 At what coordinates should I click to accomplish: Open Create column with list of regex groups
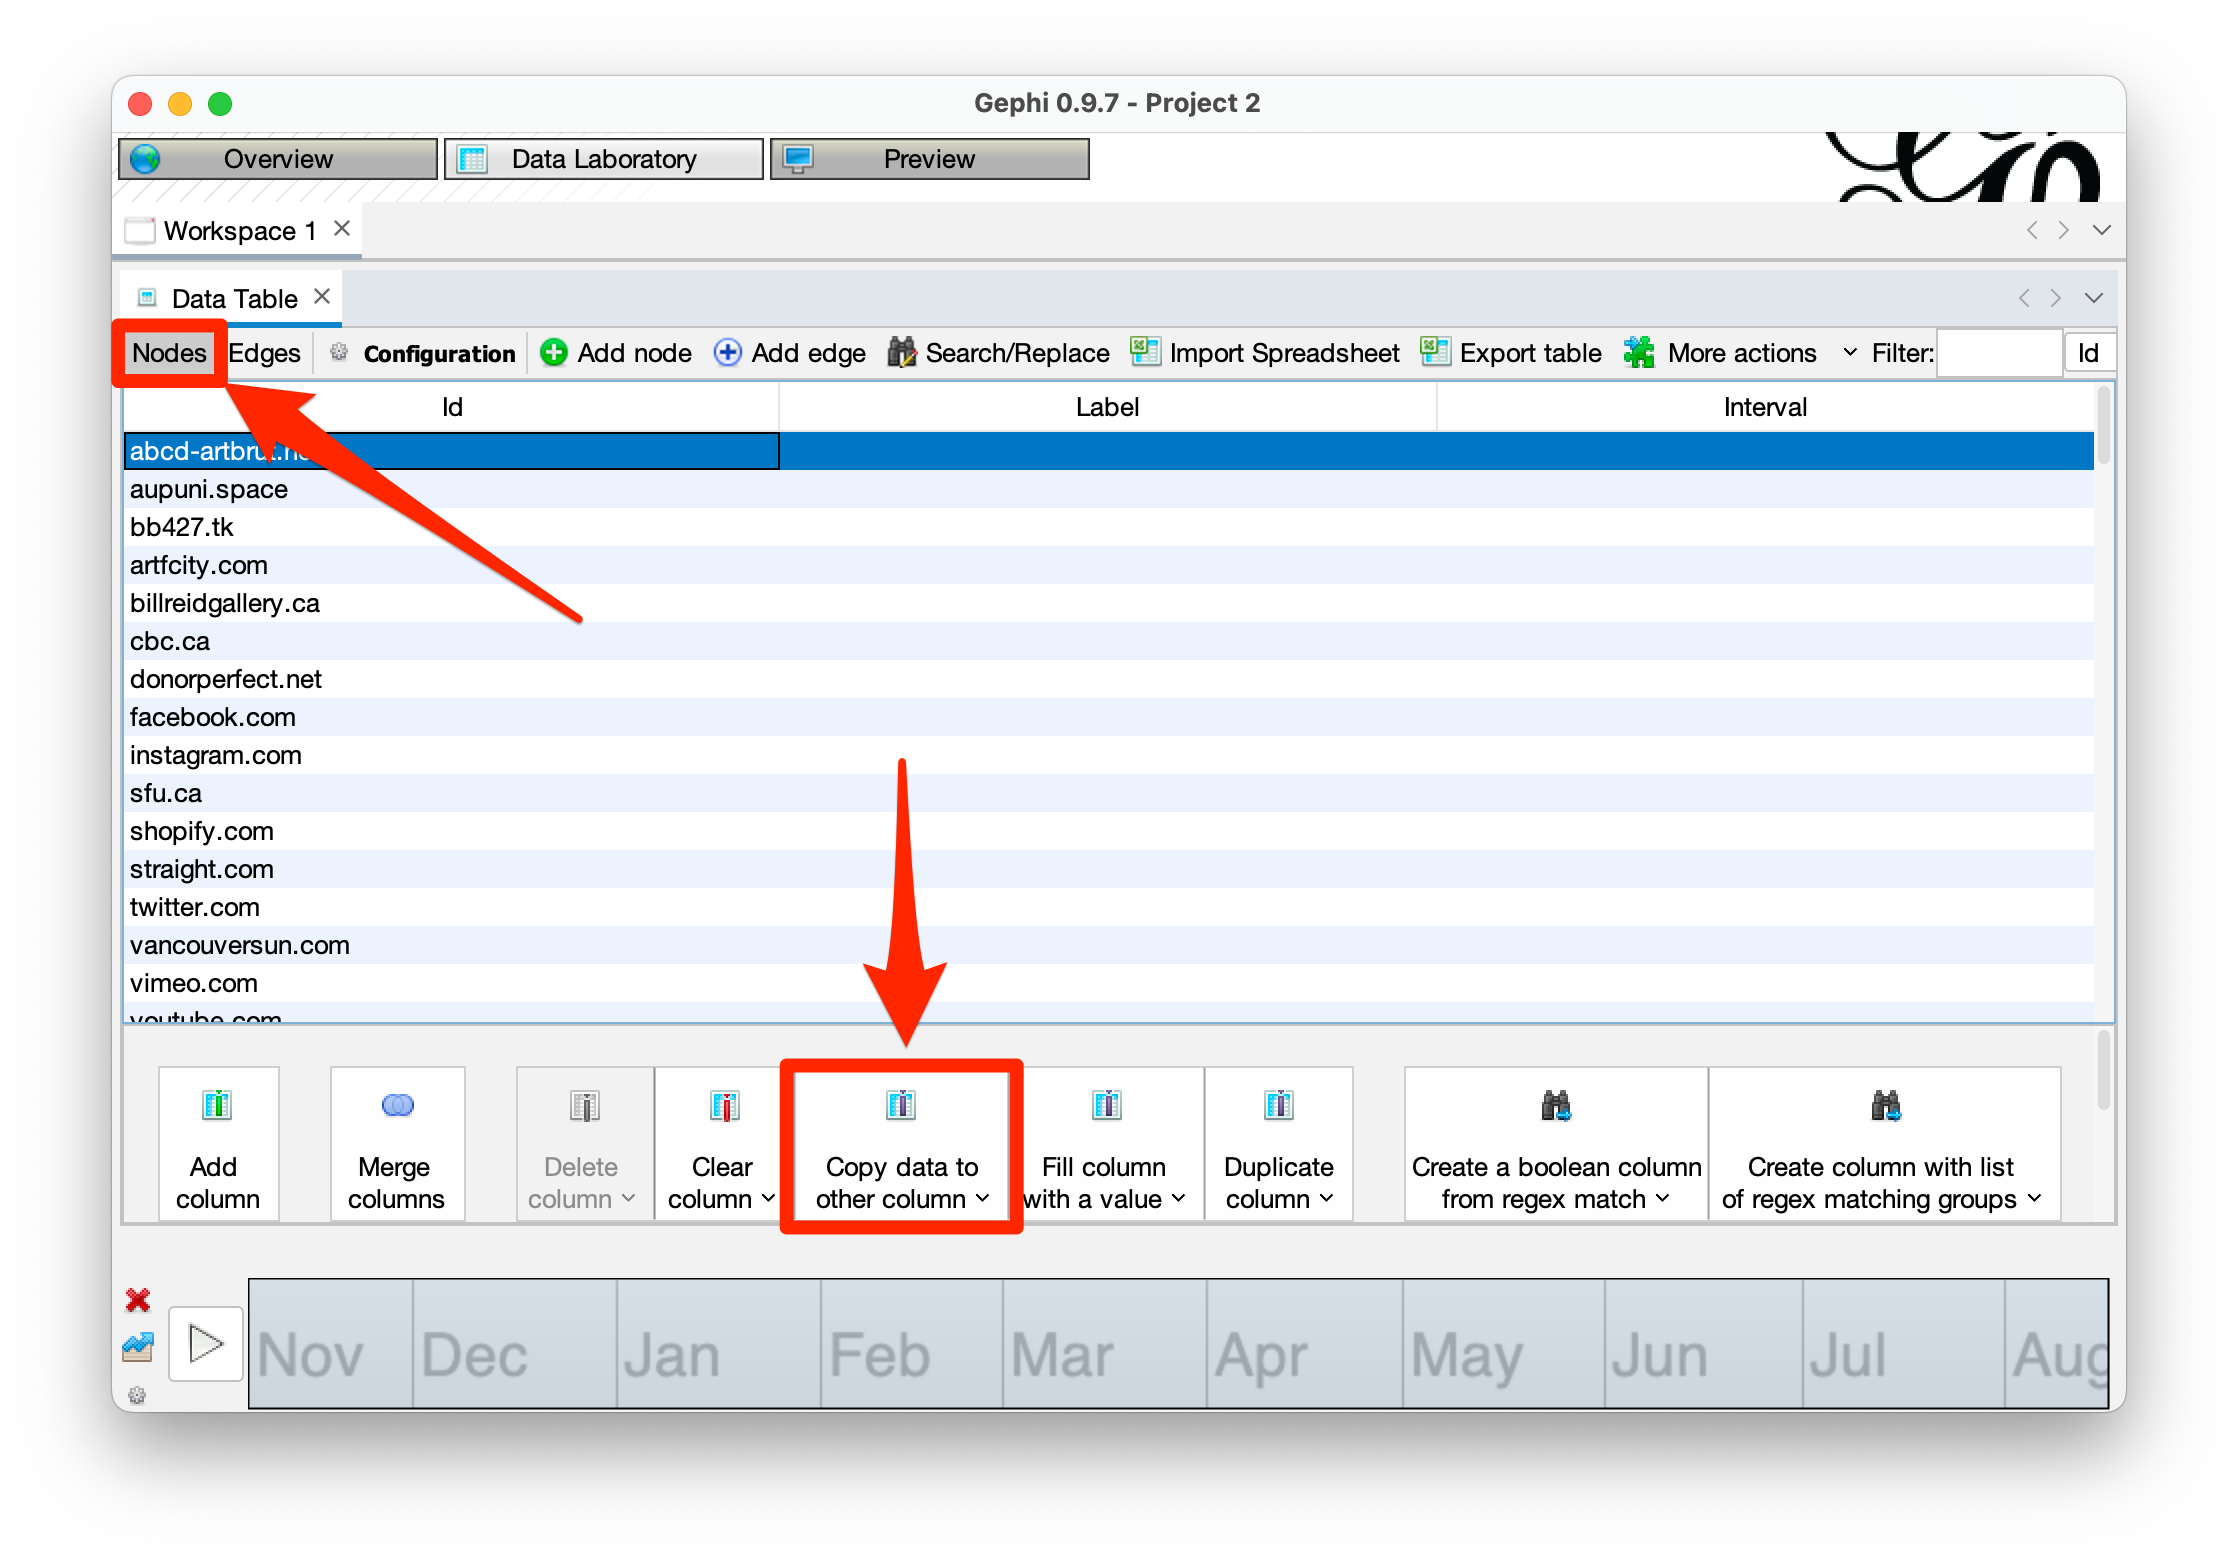coord(1884,1145)
